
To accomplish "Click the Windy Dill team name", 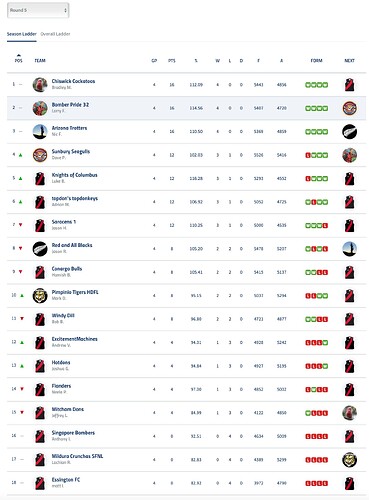I will [63, 316].
